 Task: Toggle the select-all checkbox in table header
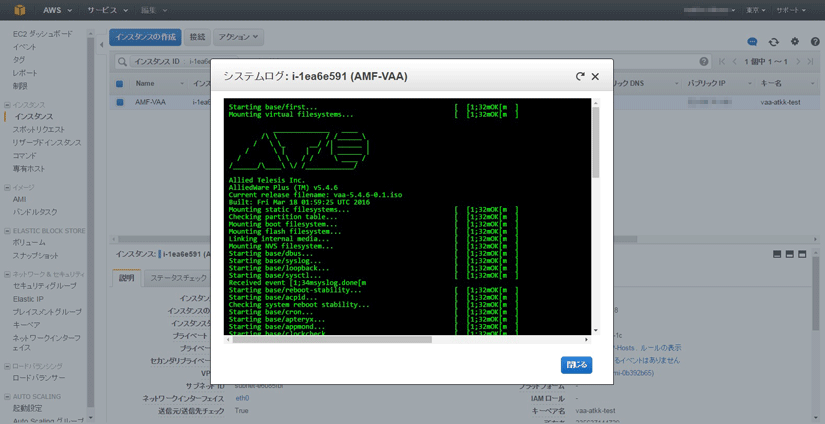pyautogui.click(x=120, y=84)
